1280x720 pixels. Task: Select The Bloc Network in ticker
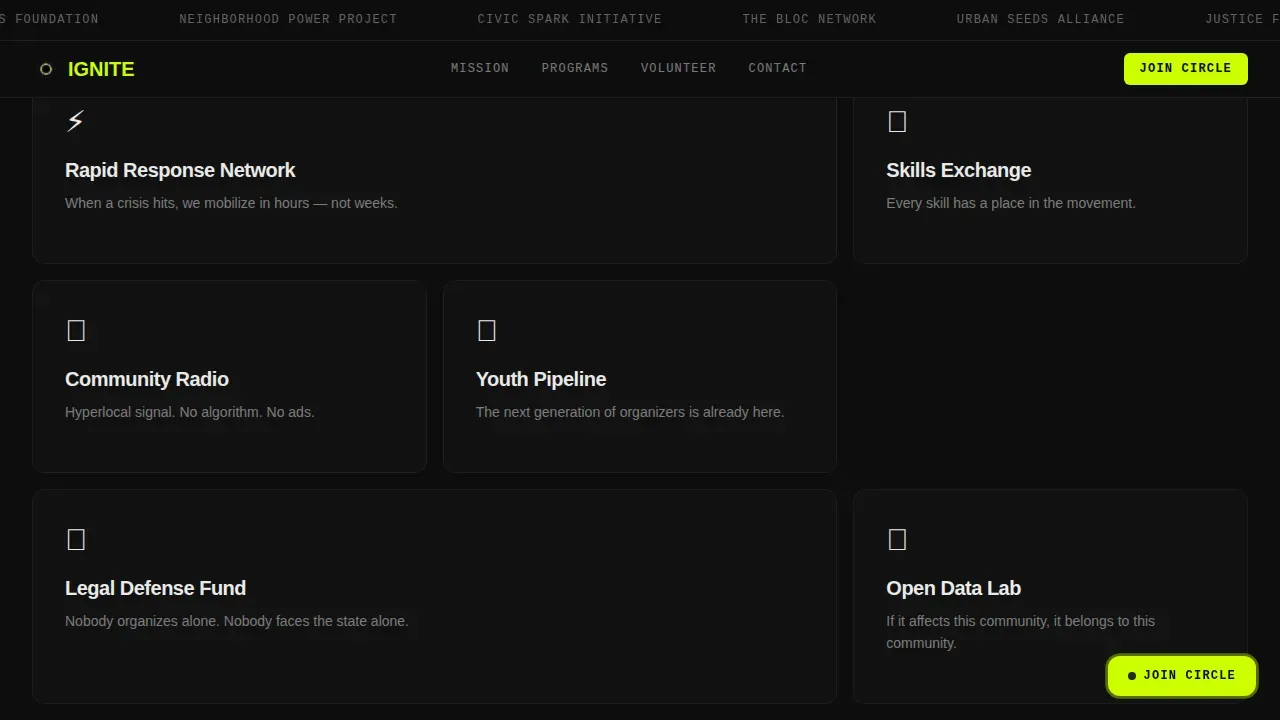click(x=809, y=19)
